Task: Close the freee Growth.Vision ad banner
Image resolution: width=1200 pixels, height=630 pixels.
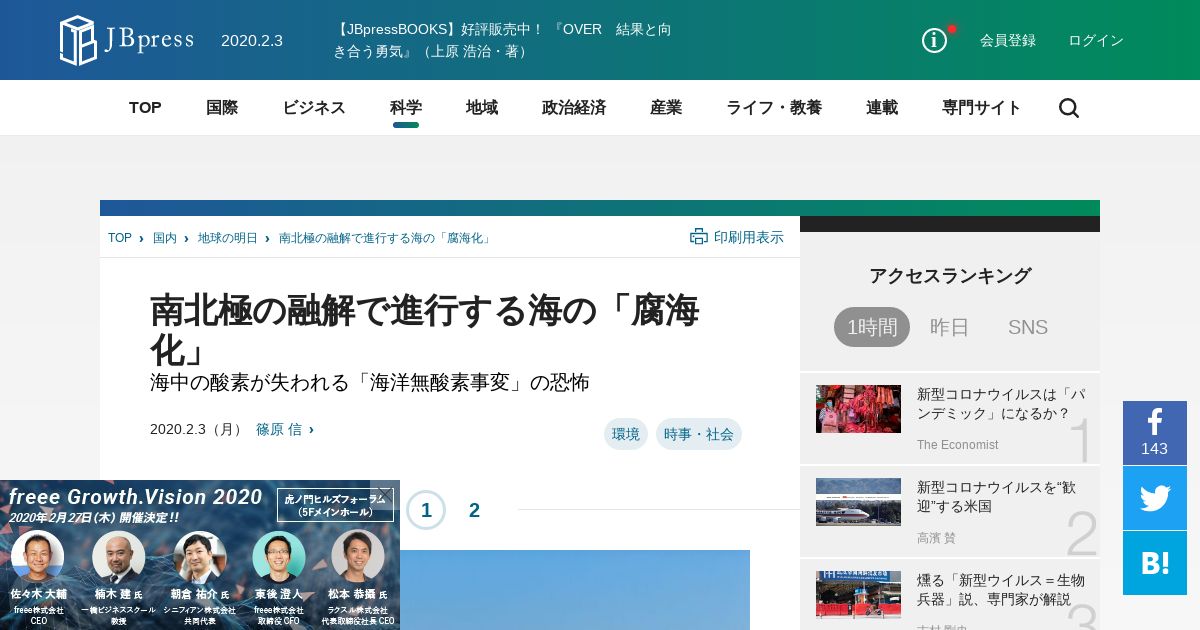Action: pos(384,493)
